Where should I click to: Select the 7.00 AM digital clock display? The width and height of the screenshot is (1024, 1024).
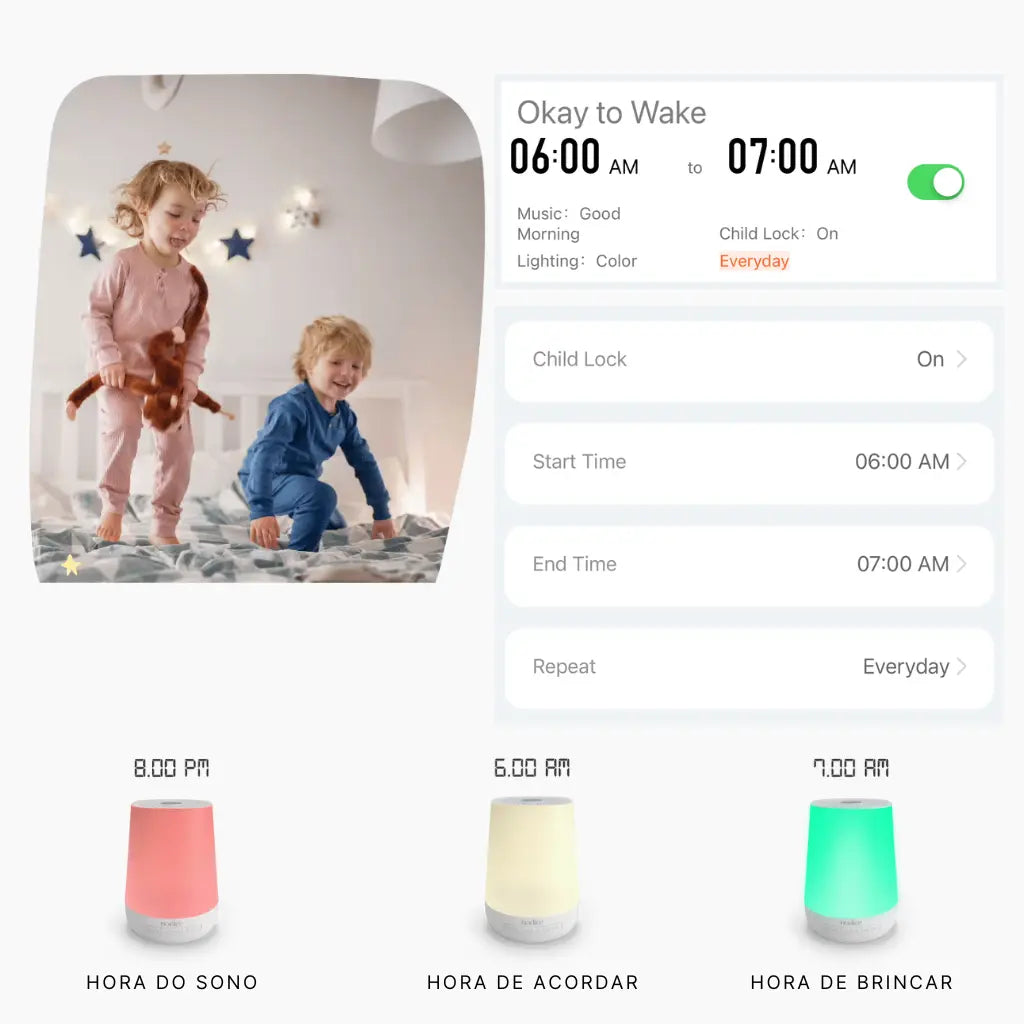point(851,767)
